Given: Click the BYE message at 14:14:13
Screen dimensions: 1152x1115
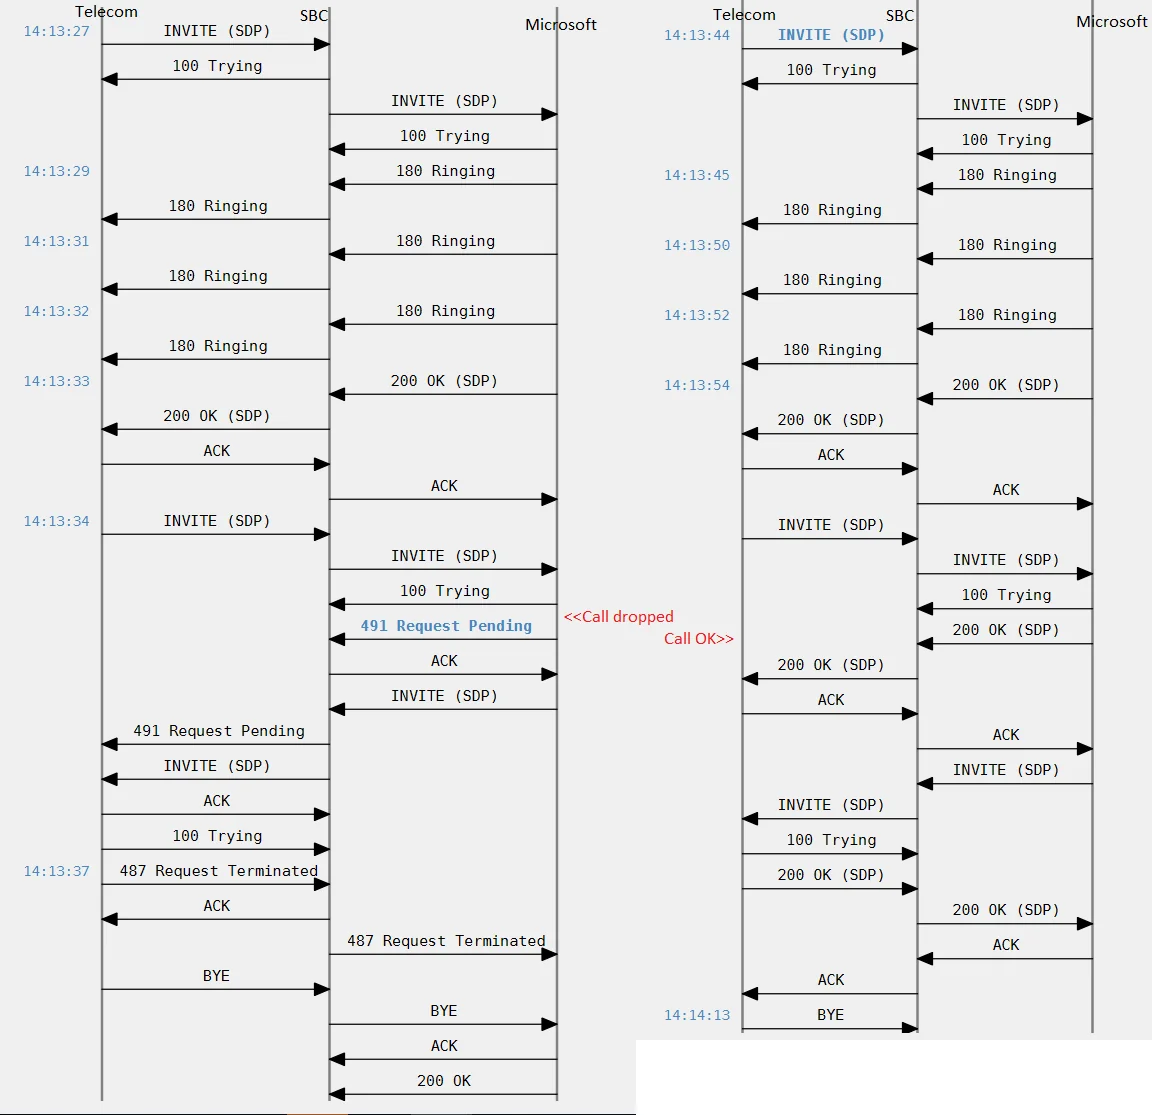Looking at the screenshot, I should tap(828, 1014).
